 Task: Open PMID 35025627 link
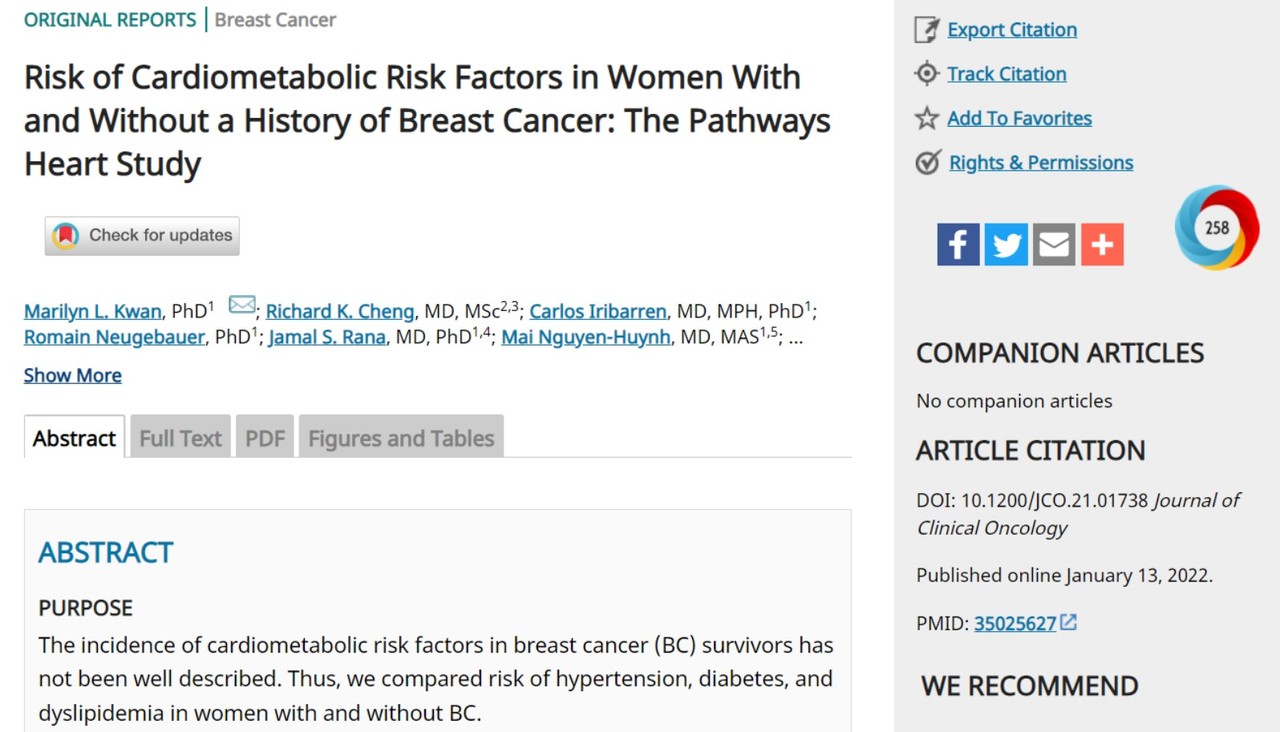[x=1015, y=623]
